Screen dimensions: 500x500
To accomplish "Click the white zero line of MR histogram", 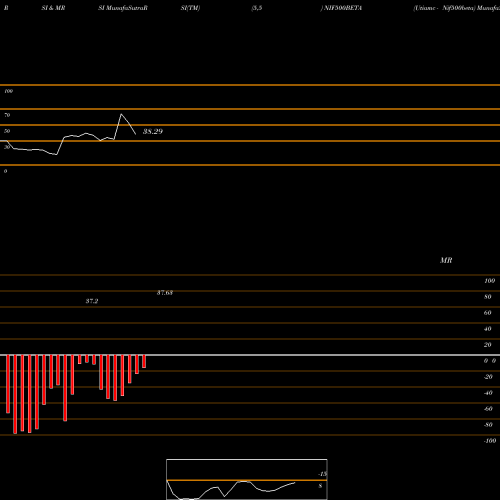I will 250,355.
